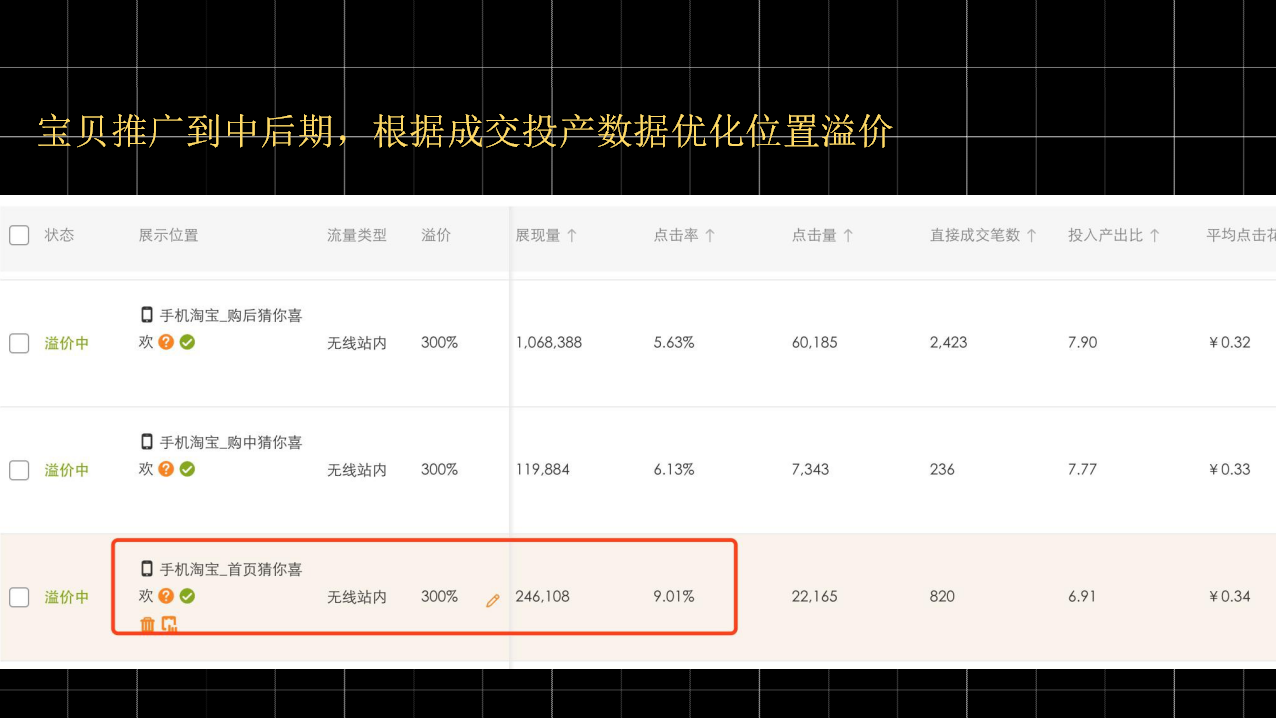1276x718 pixels.
Task: Click 无线站内 in 购中猜你喜欢 row
Action: 357,470
